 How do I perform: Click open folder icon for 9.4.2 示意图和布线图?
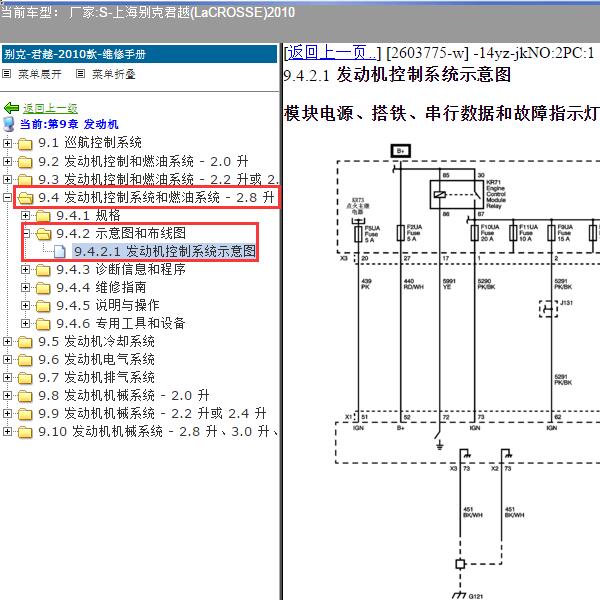pyautogui.click(x=43, y=233)
